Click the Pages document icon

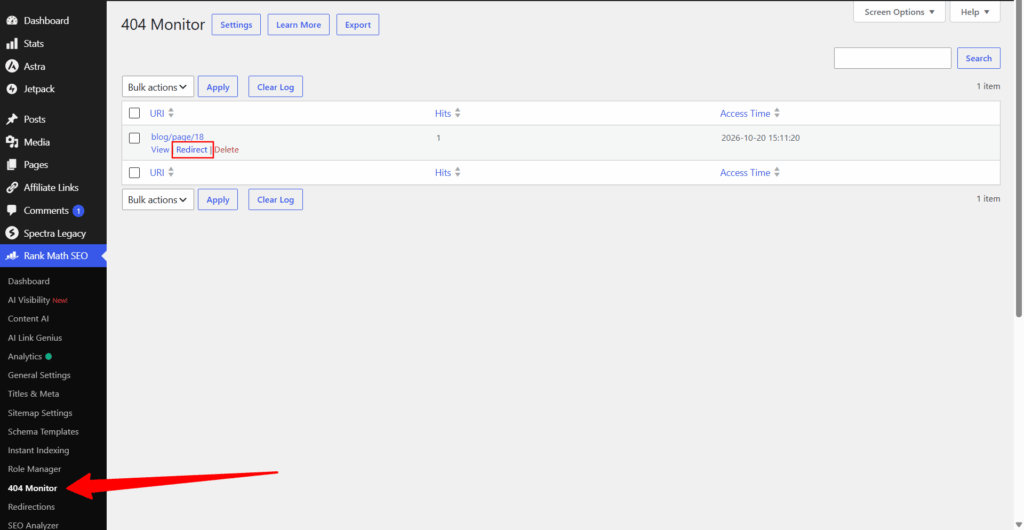[x=12, y=165]
